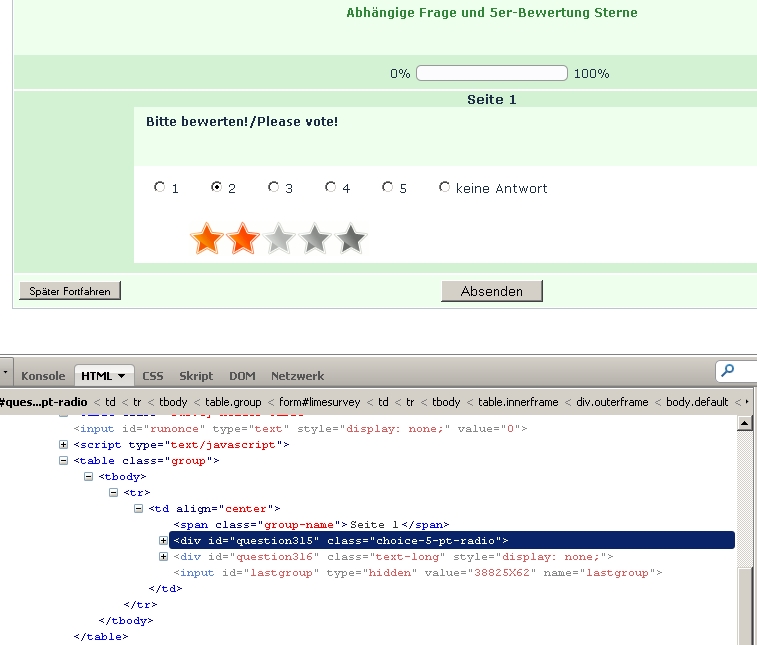757x645 pixels.
Task: Open the HTML tab dropdown arrow
Action: click(122, 376)
